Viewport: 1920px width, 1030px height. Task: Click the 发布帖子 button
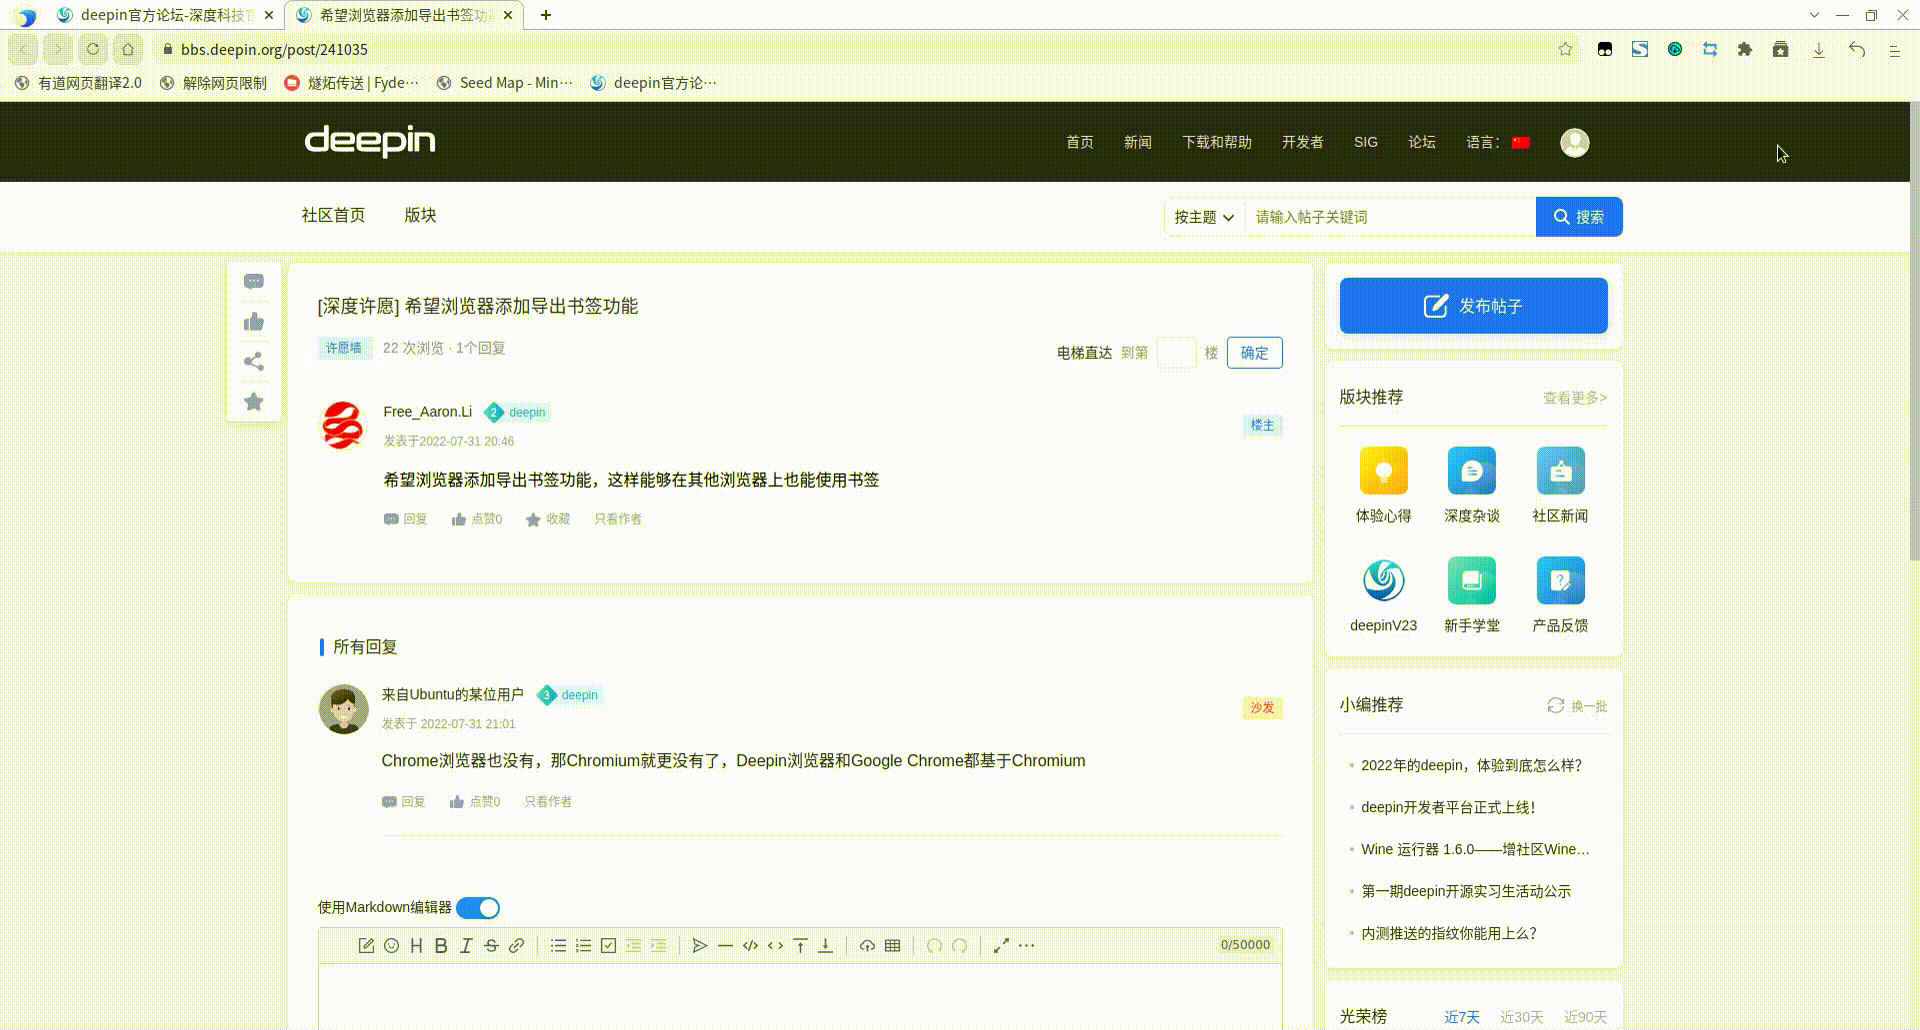point(1472,306)
